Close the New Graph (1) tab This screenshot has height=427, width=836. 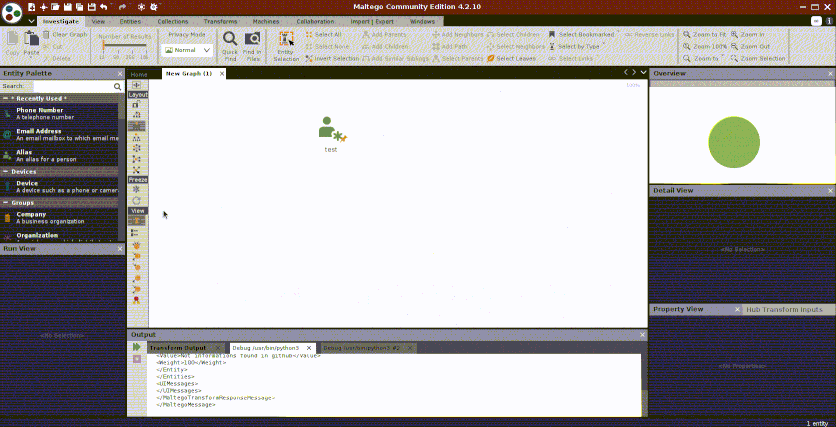(221, 74)
